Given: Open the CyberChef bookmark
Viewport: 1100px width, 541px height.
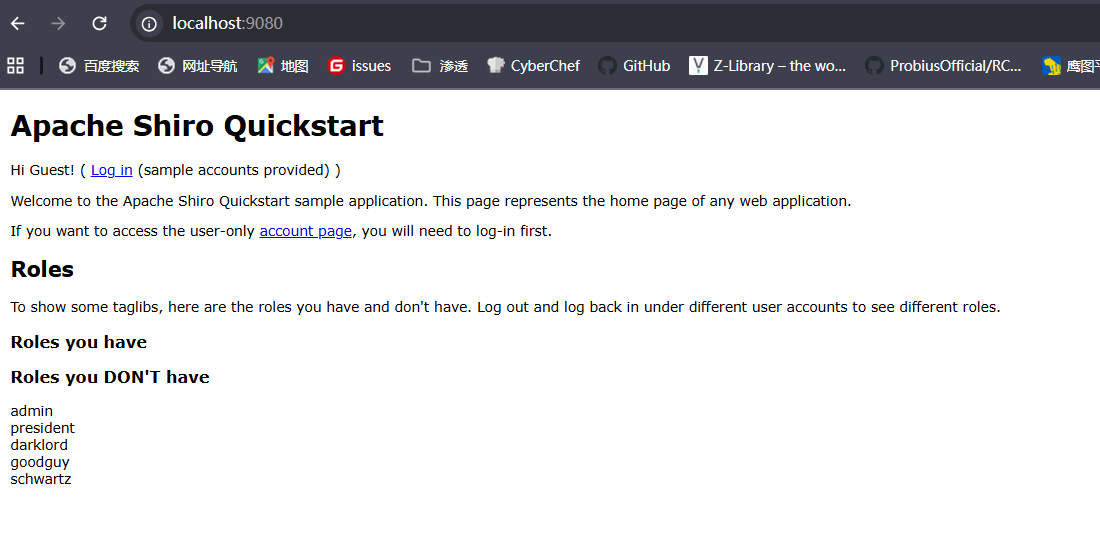Looking at the screenshot, I should tap(533, 66).
